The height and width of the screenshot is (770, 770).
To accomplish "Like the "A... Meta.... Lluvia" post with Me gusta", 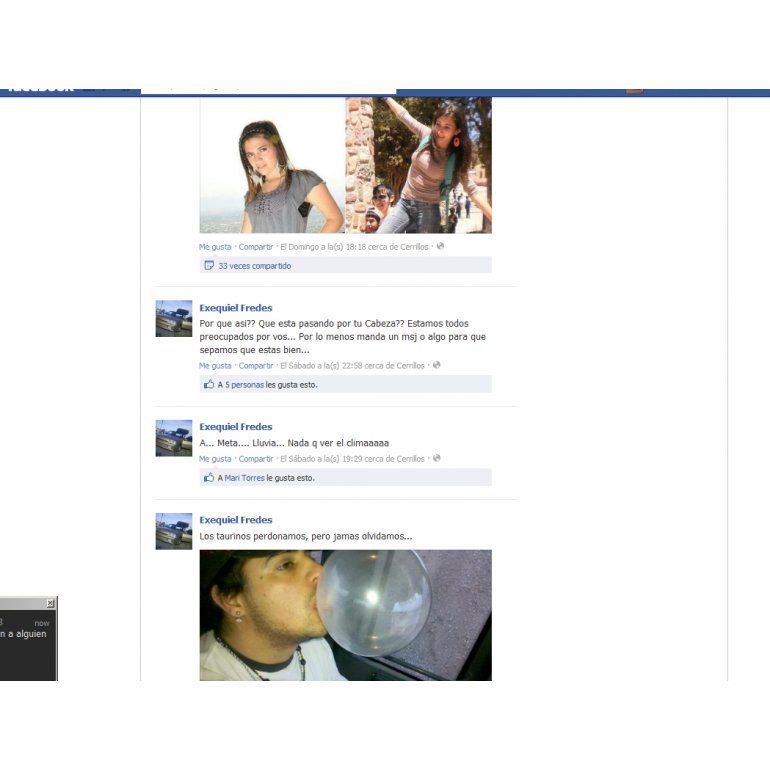I will tap(215, 459).
